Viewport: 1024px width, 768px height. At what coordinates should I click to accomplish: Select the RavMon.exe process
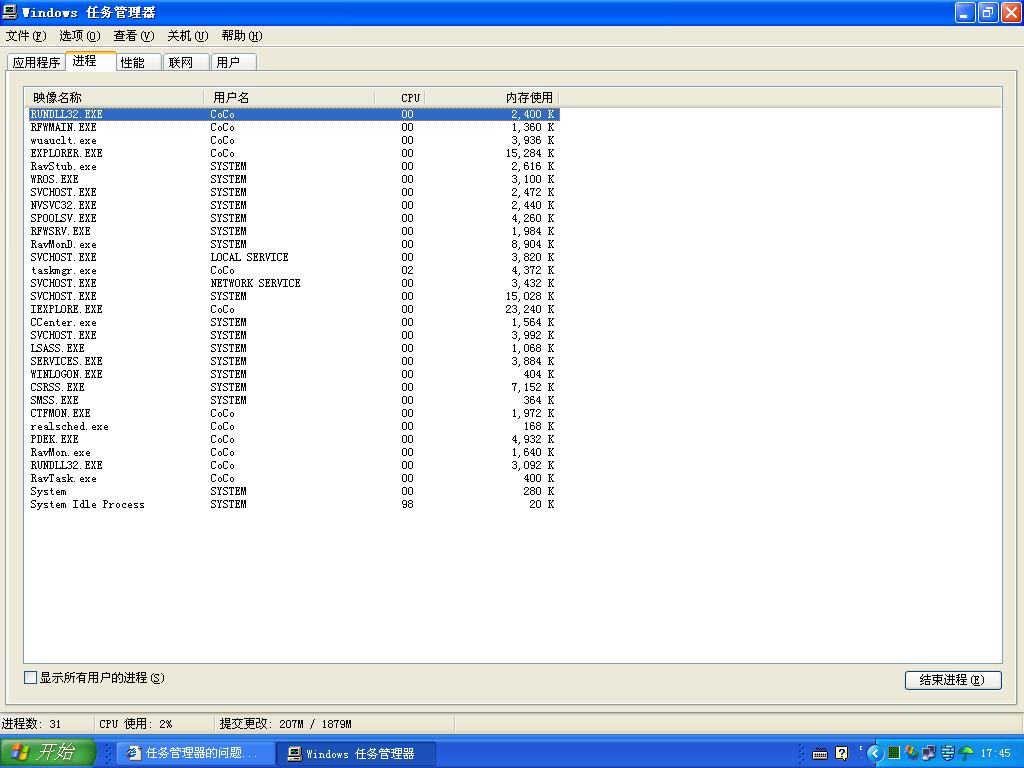coord(293,453)
